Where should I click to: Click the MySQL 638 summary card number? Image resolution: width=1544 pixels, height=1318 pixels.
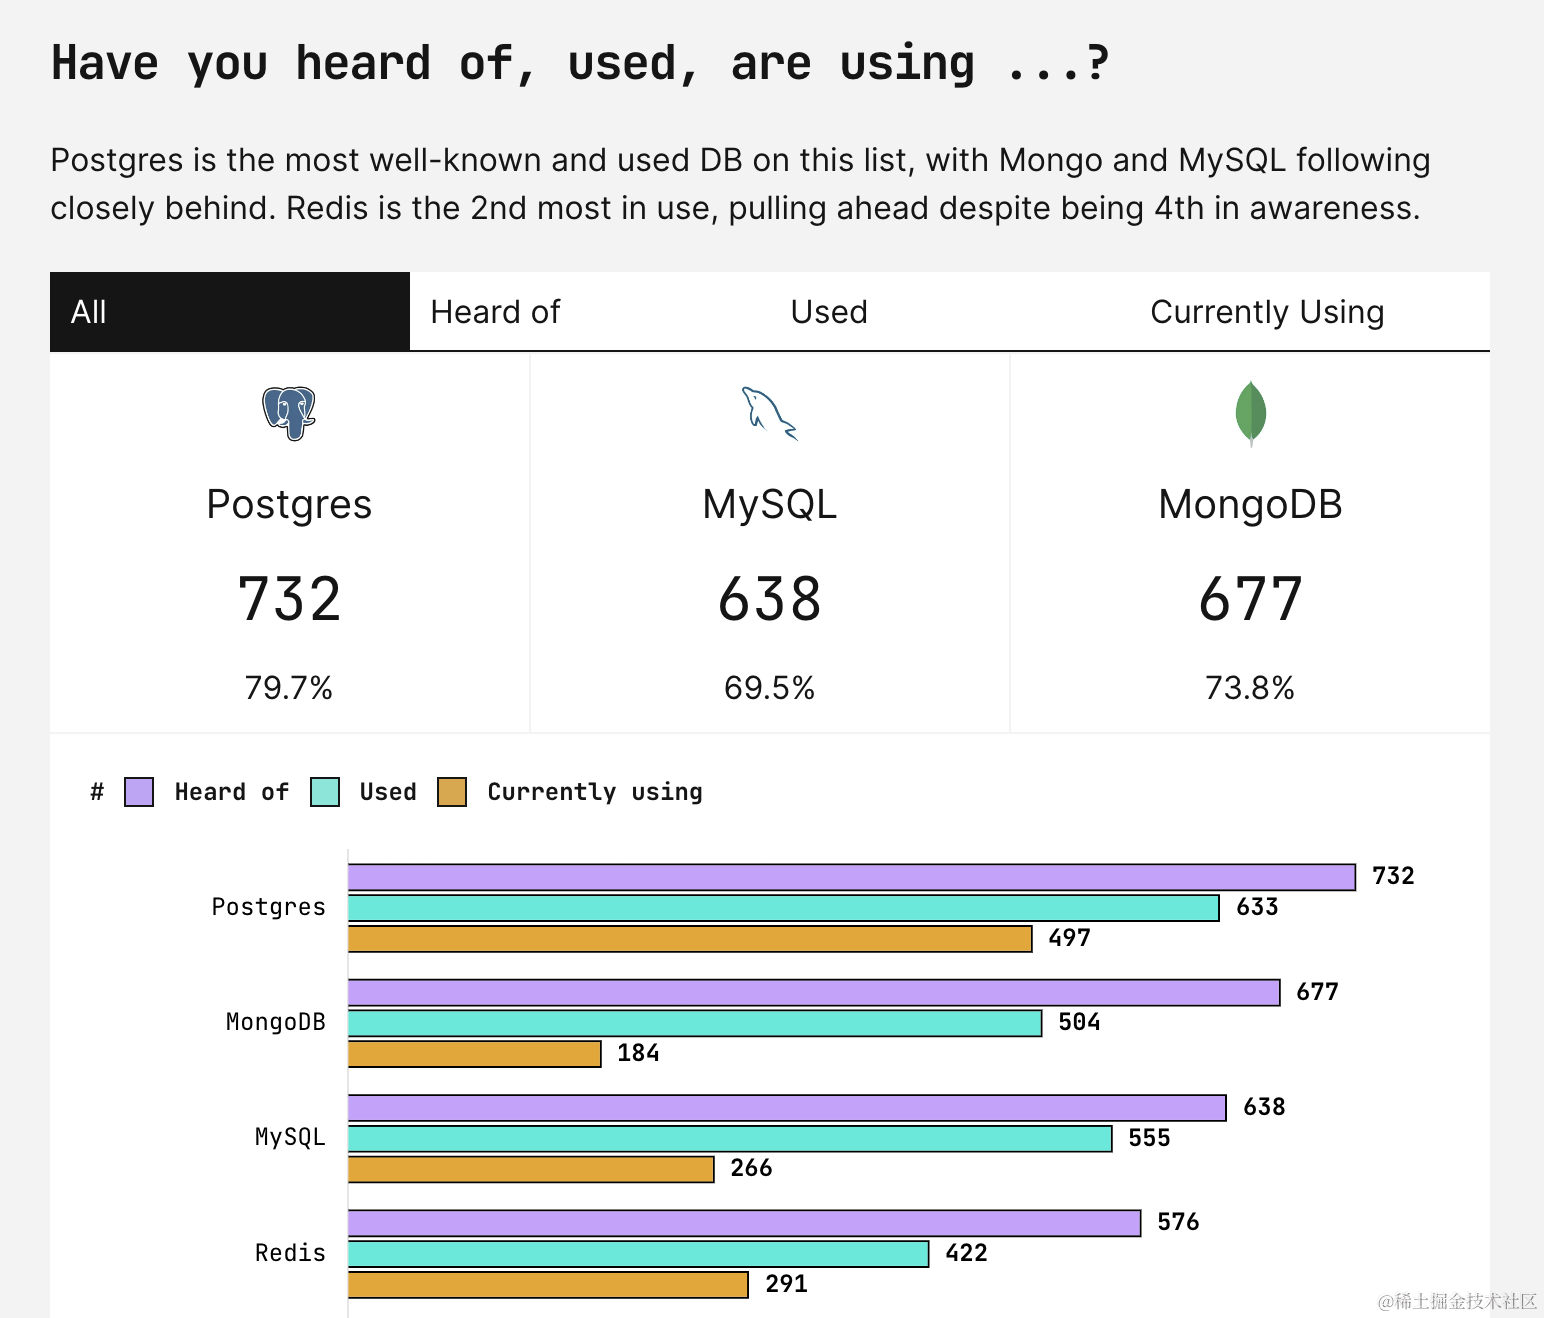tap(769, 599)
